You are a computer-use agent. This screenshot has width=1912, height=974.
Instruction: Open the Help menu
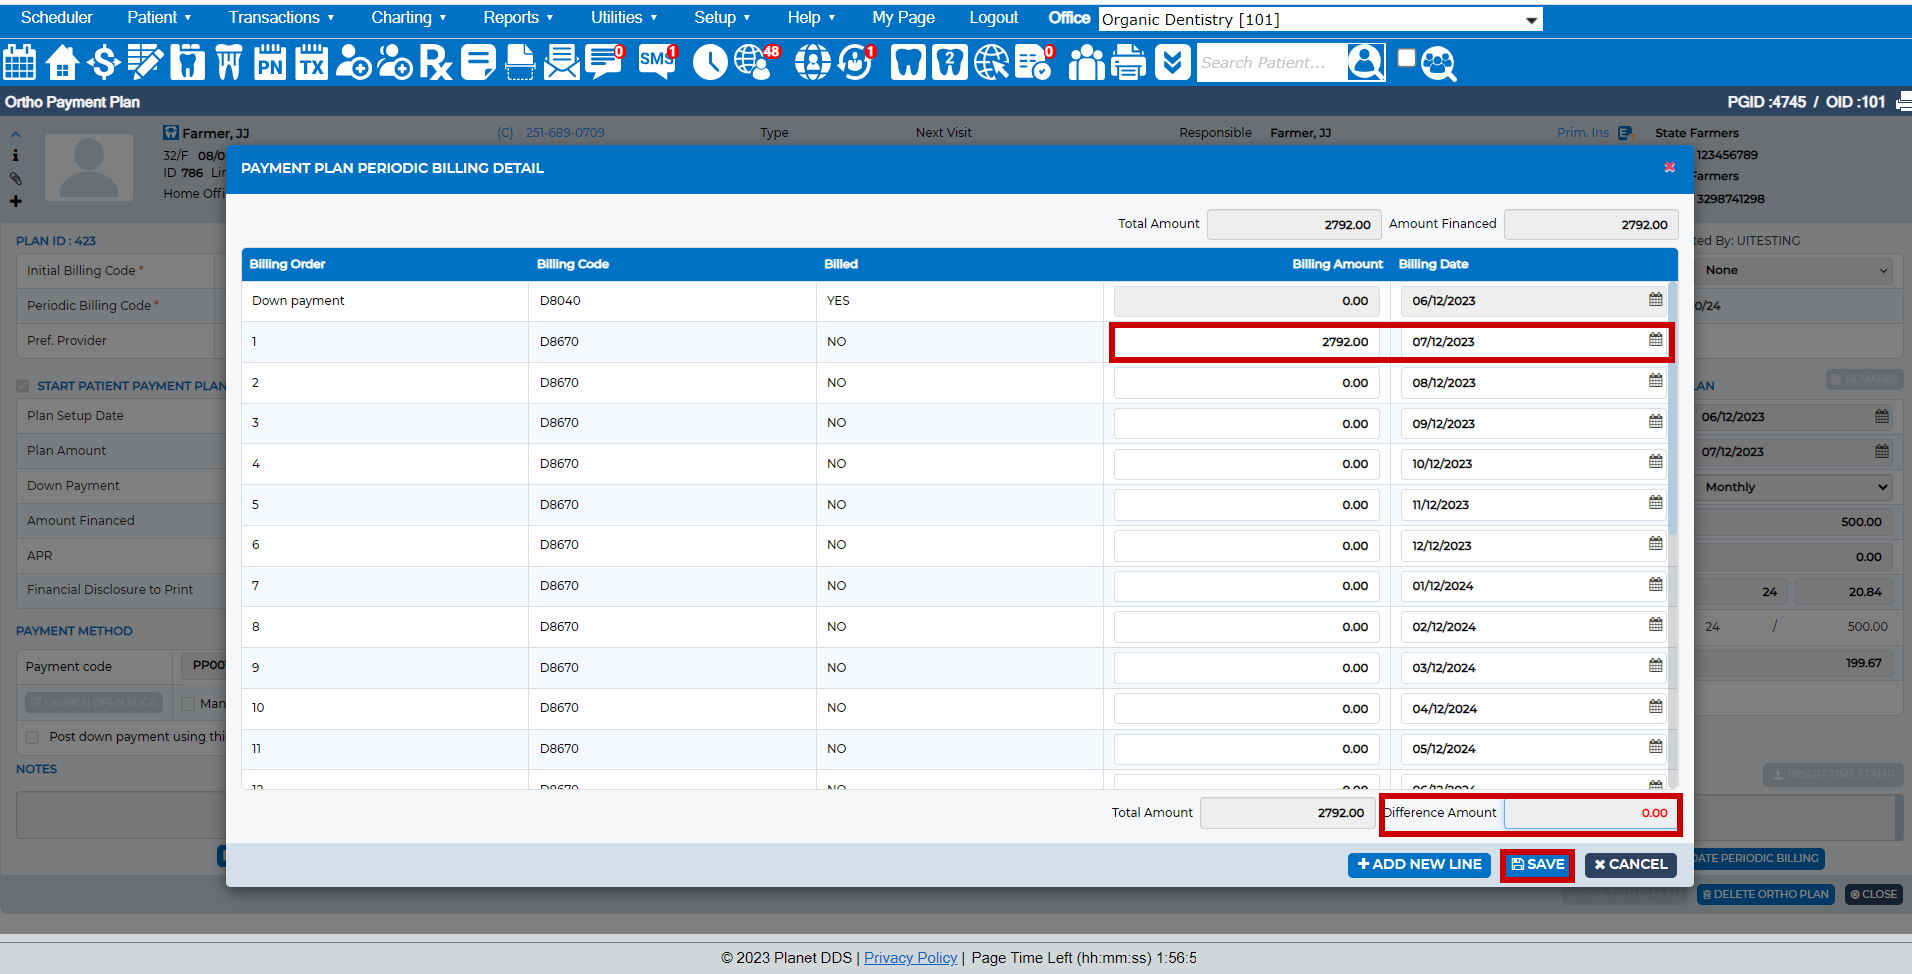click(x=811, y=17)
